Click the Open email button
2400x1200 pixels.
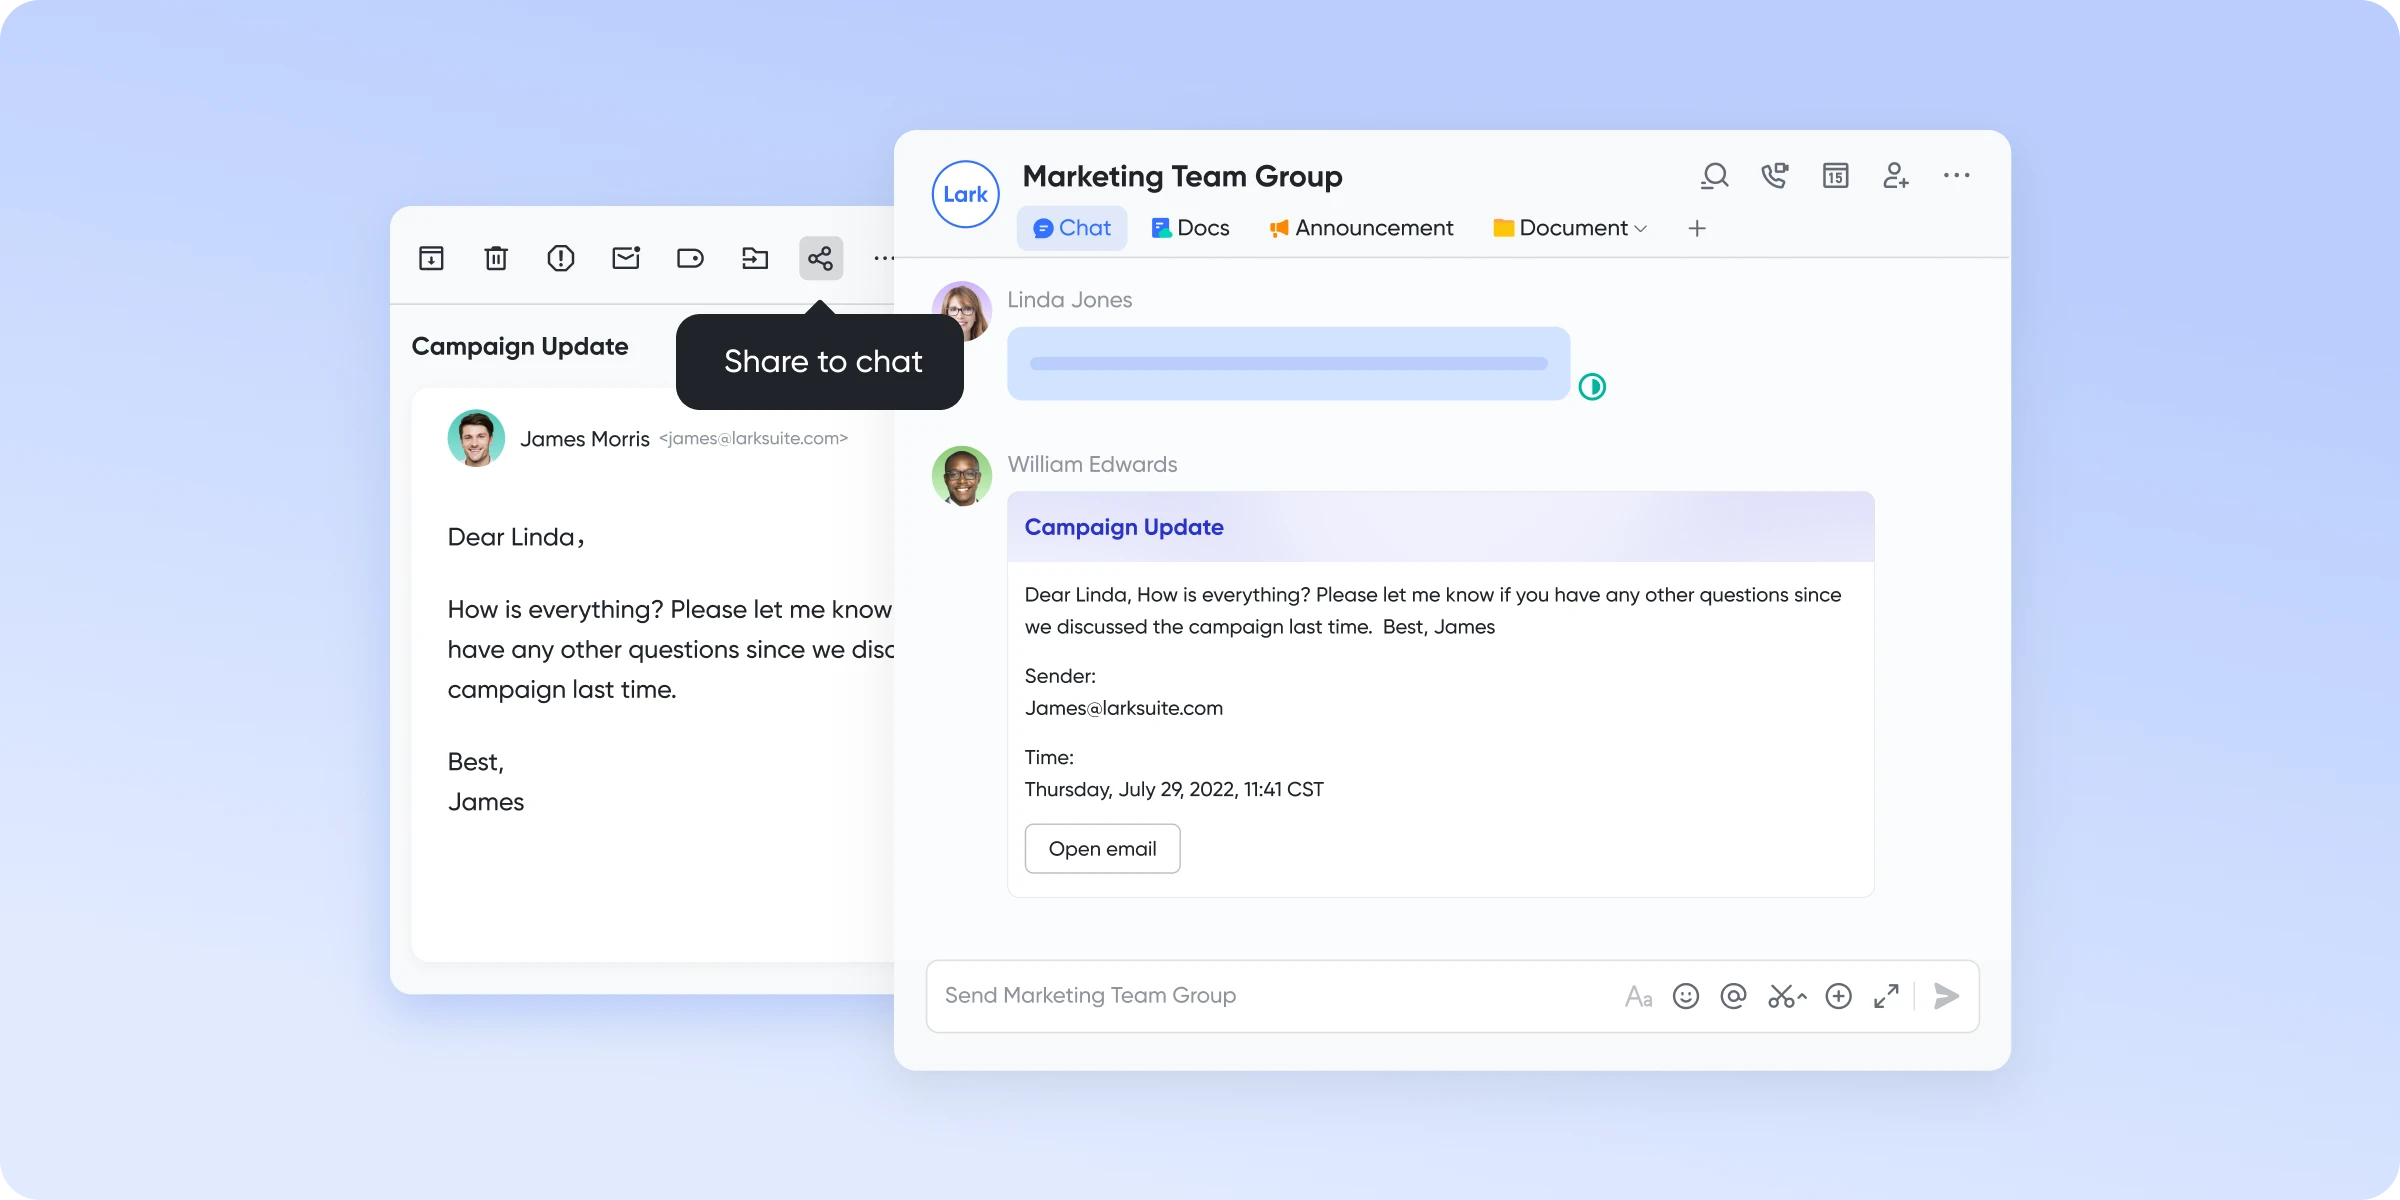point(1102,848)
